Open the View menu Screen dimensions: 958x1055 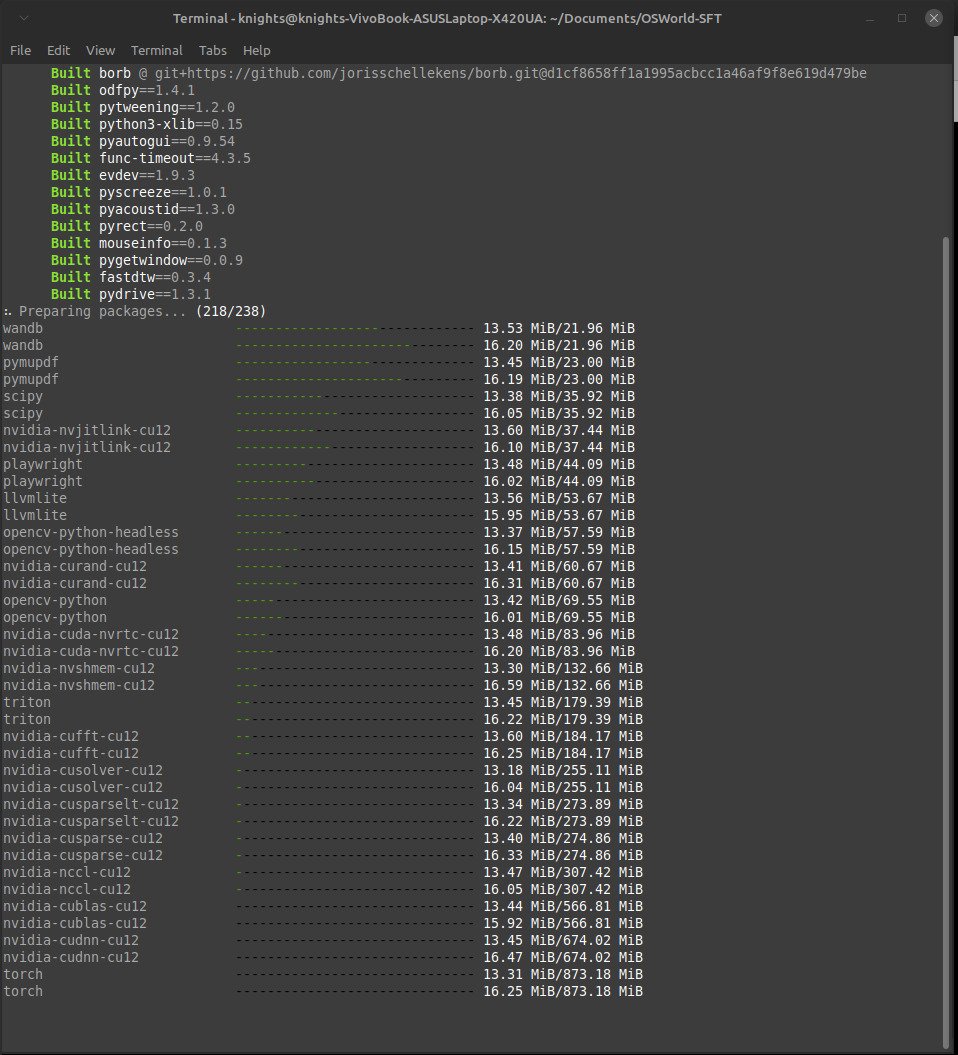click(x=100, y=50)
